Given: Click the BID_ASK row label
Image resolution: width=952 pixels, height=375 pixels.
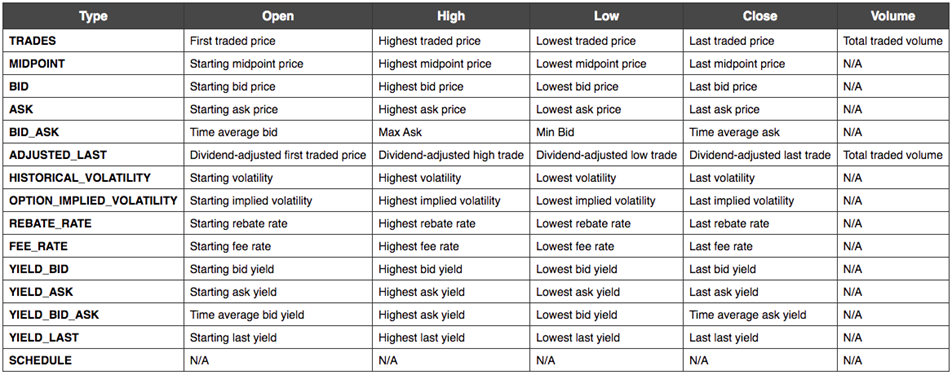Looking at the screenshot, I should (94, 132).
